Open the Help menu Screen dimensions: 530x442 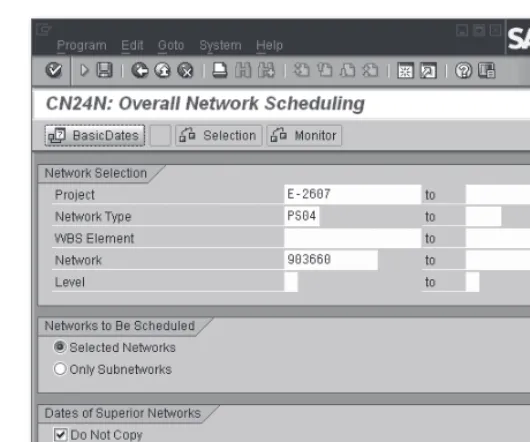269,45
